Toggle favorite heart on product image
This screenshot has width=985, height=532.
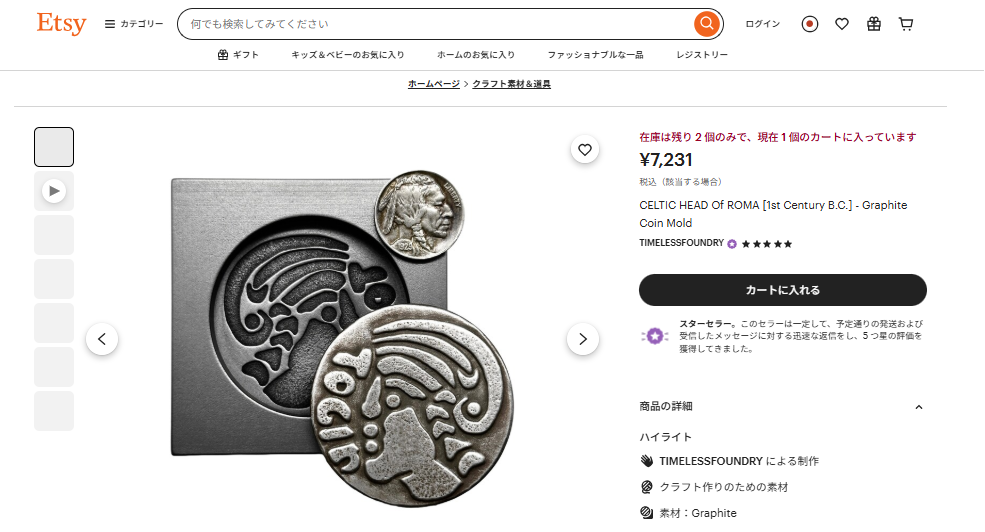click(x=585, y=150)
